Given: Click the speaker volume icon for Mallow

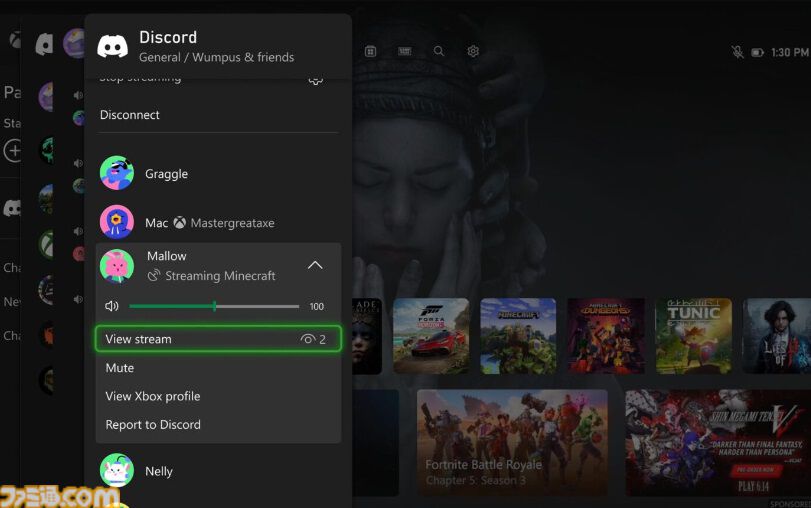Looking at the screenshot, I should pos(112,306).
